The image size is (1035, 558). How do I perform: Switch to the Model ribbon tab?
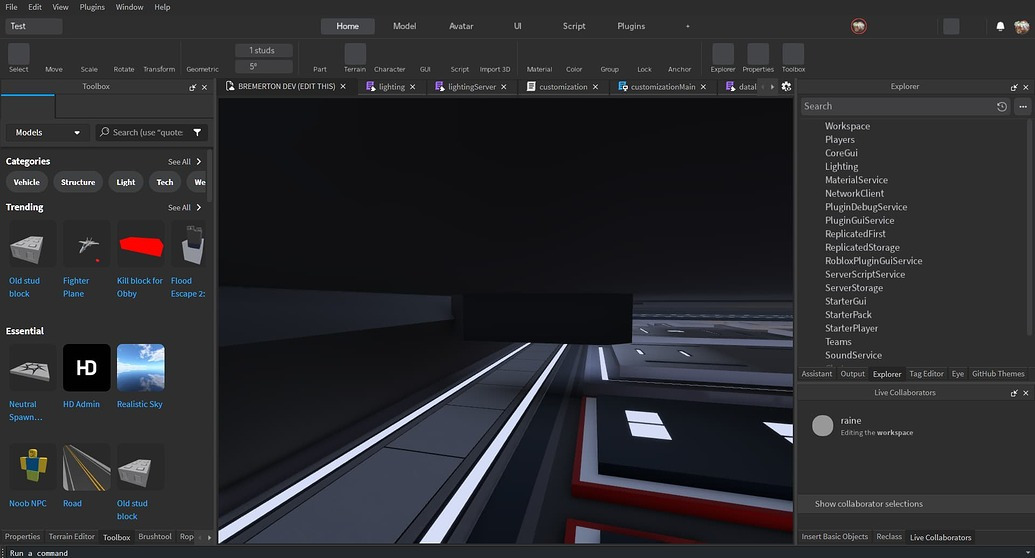pyautogui.click(x=404, y=26)
